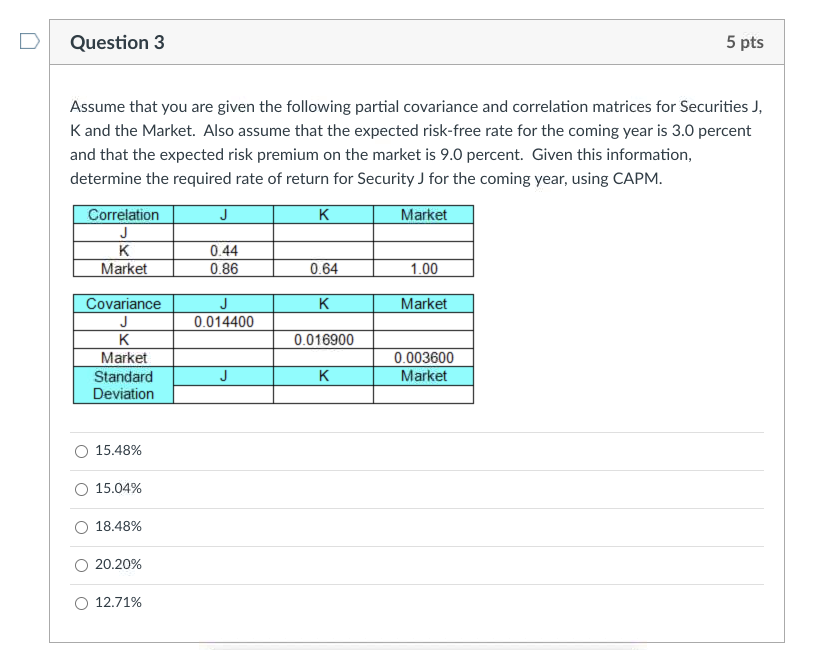Select the covariance value 0.014400
Viewport: 838px width, 650px height.
pos(222,321)
